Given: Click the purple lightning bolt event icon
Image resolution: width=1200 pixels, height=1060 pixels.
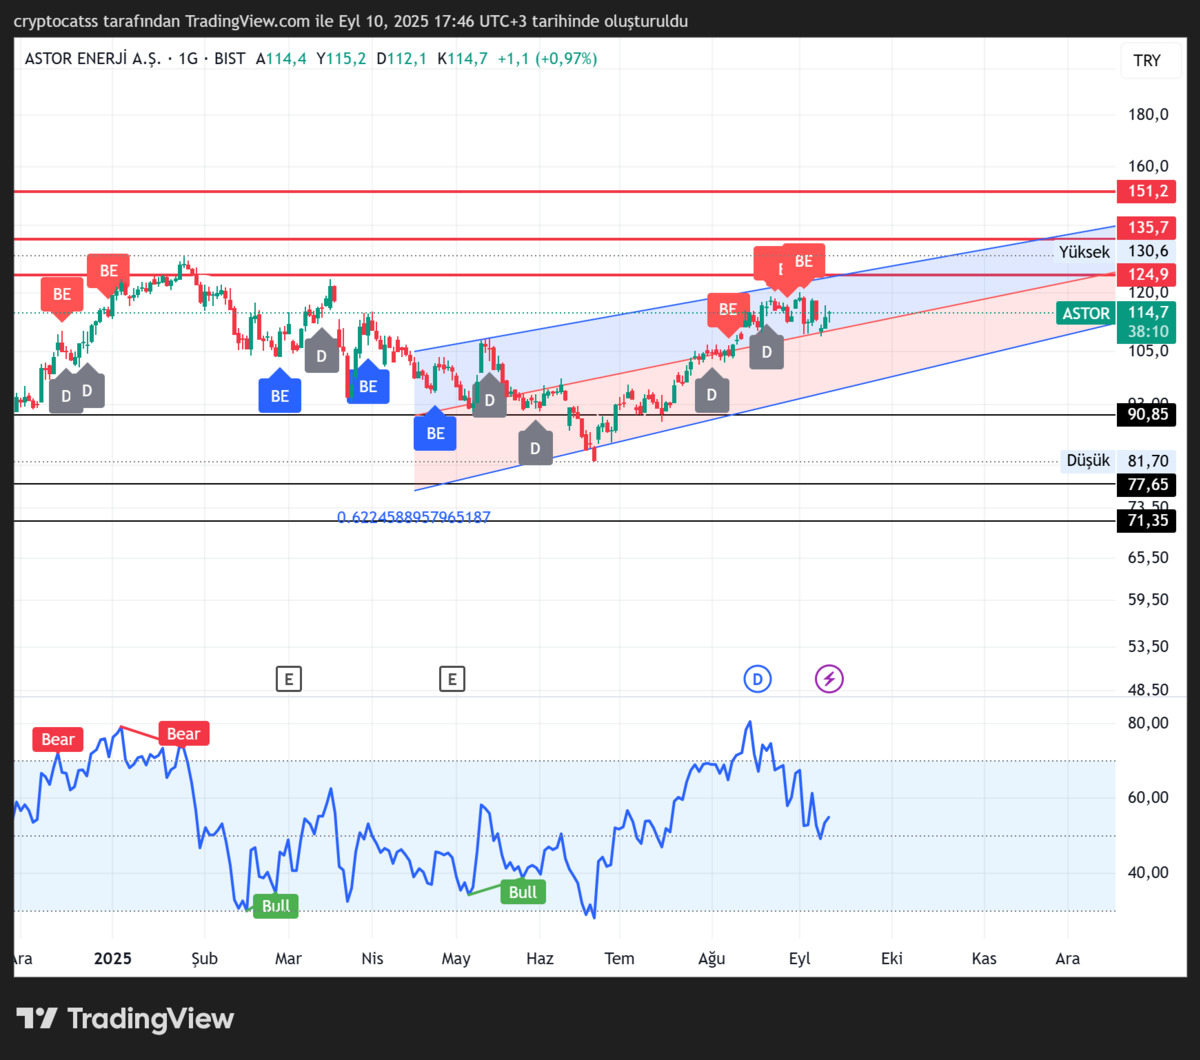Looking at the screenshot, I should coord(829,680).
